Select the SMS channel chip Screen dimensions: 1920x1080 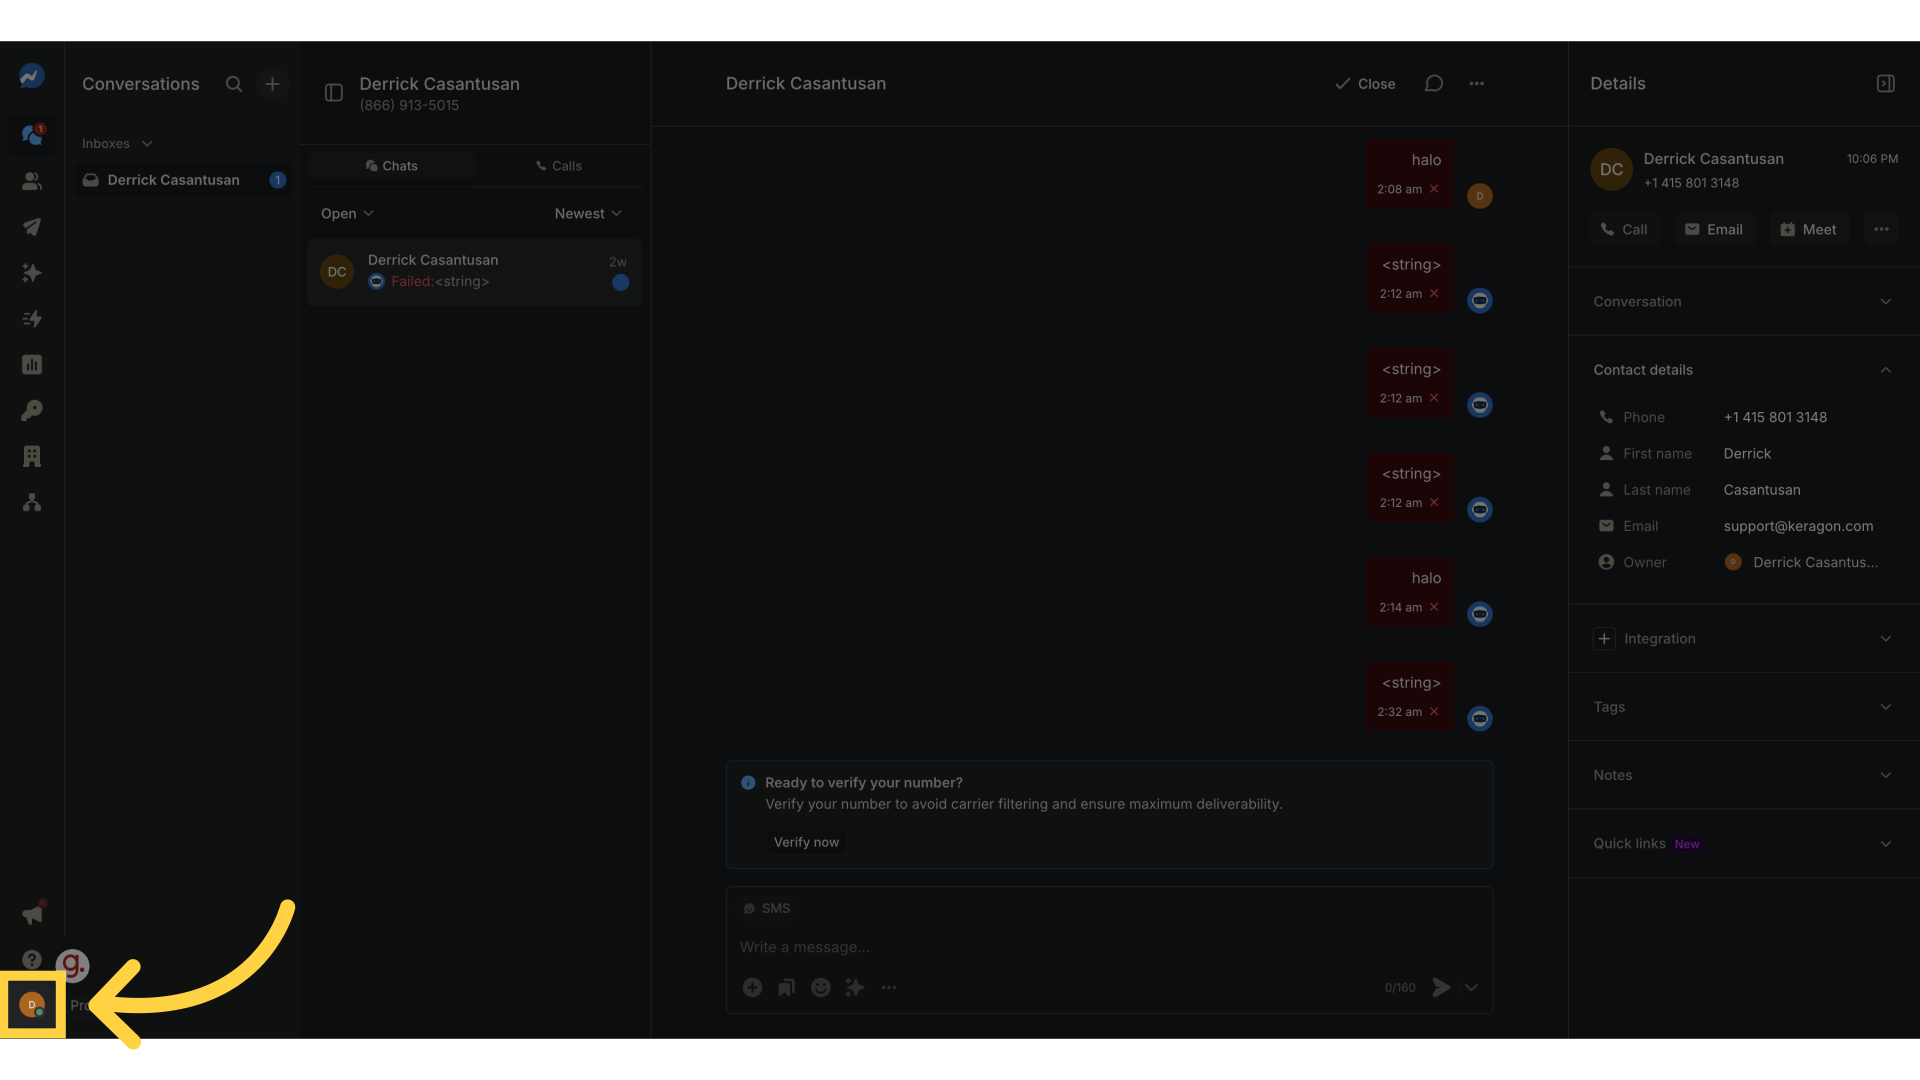[766, 909]
